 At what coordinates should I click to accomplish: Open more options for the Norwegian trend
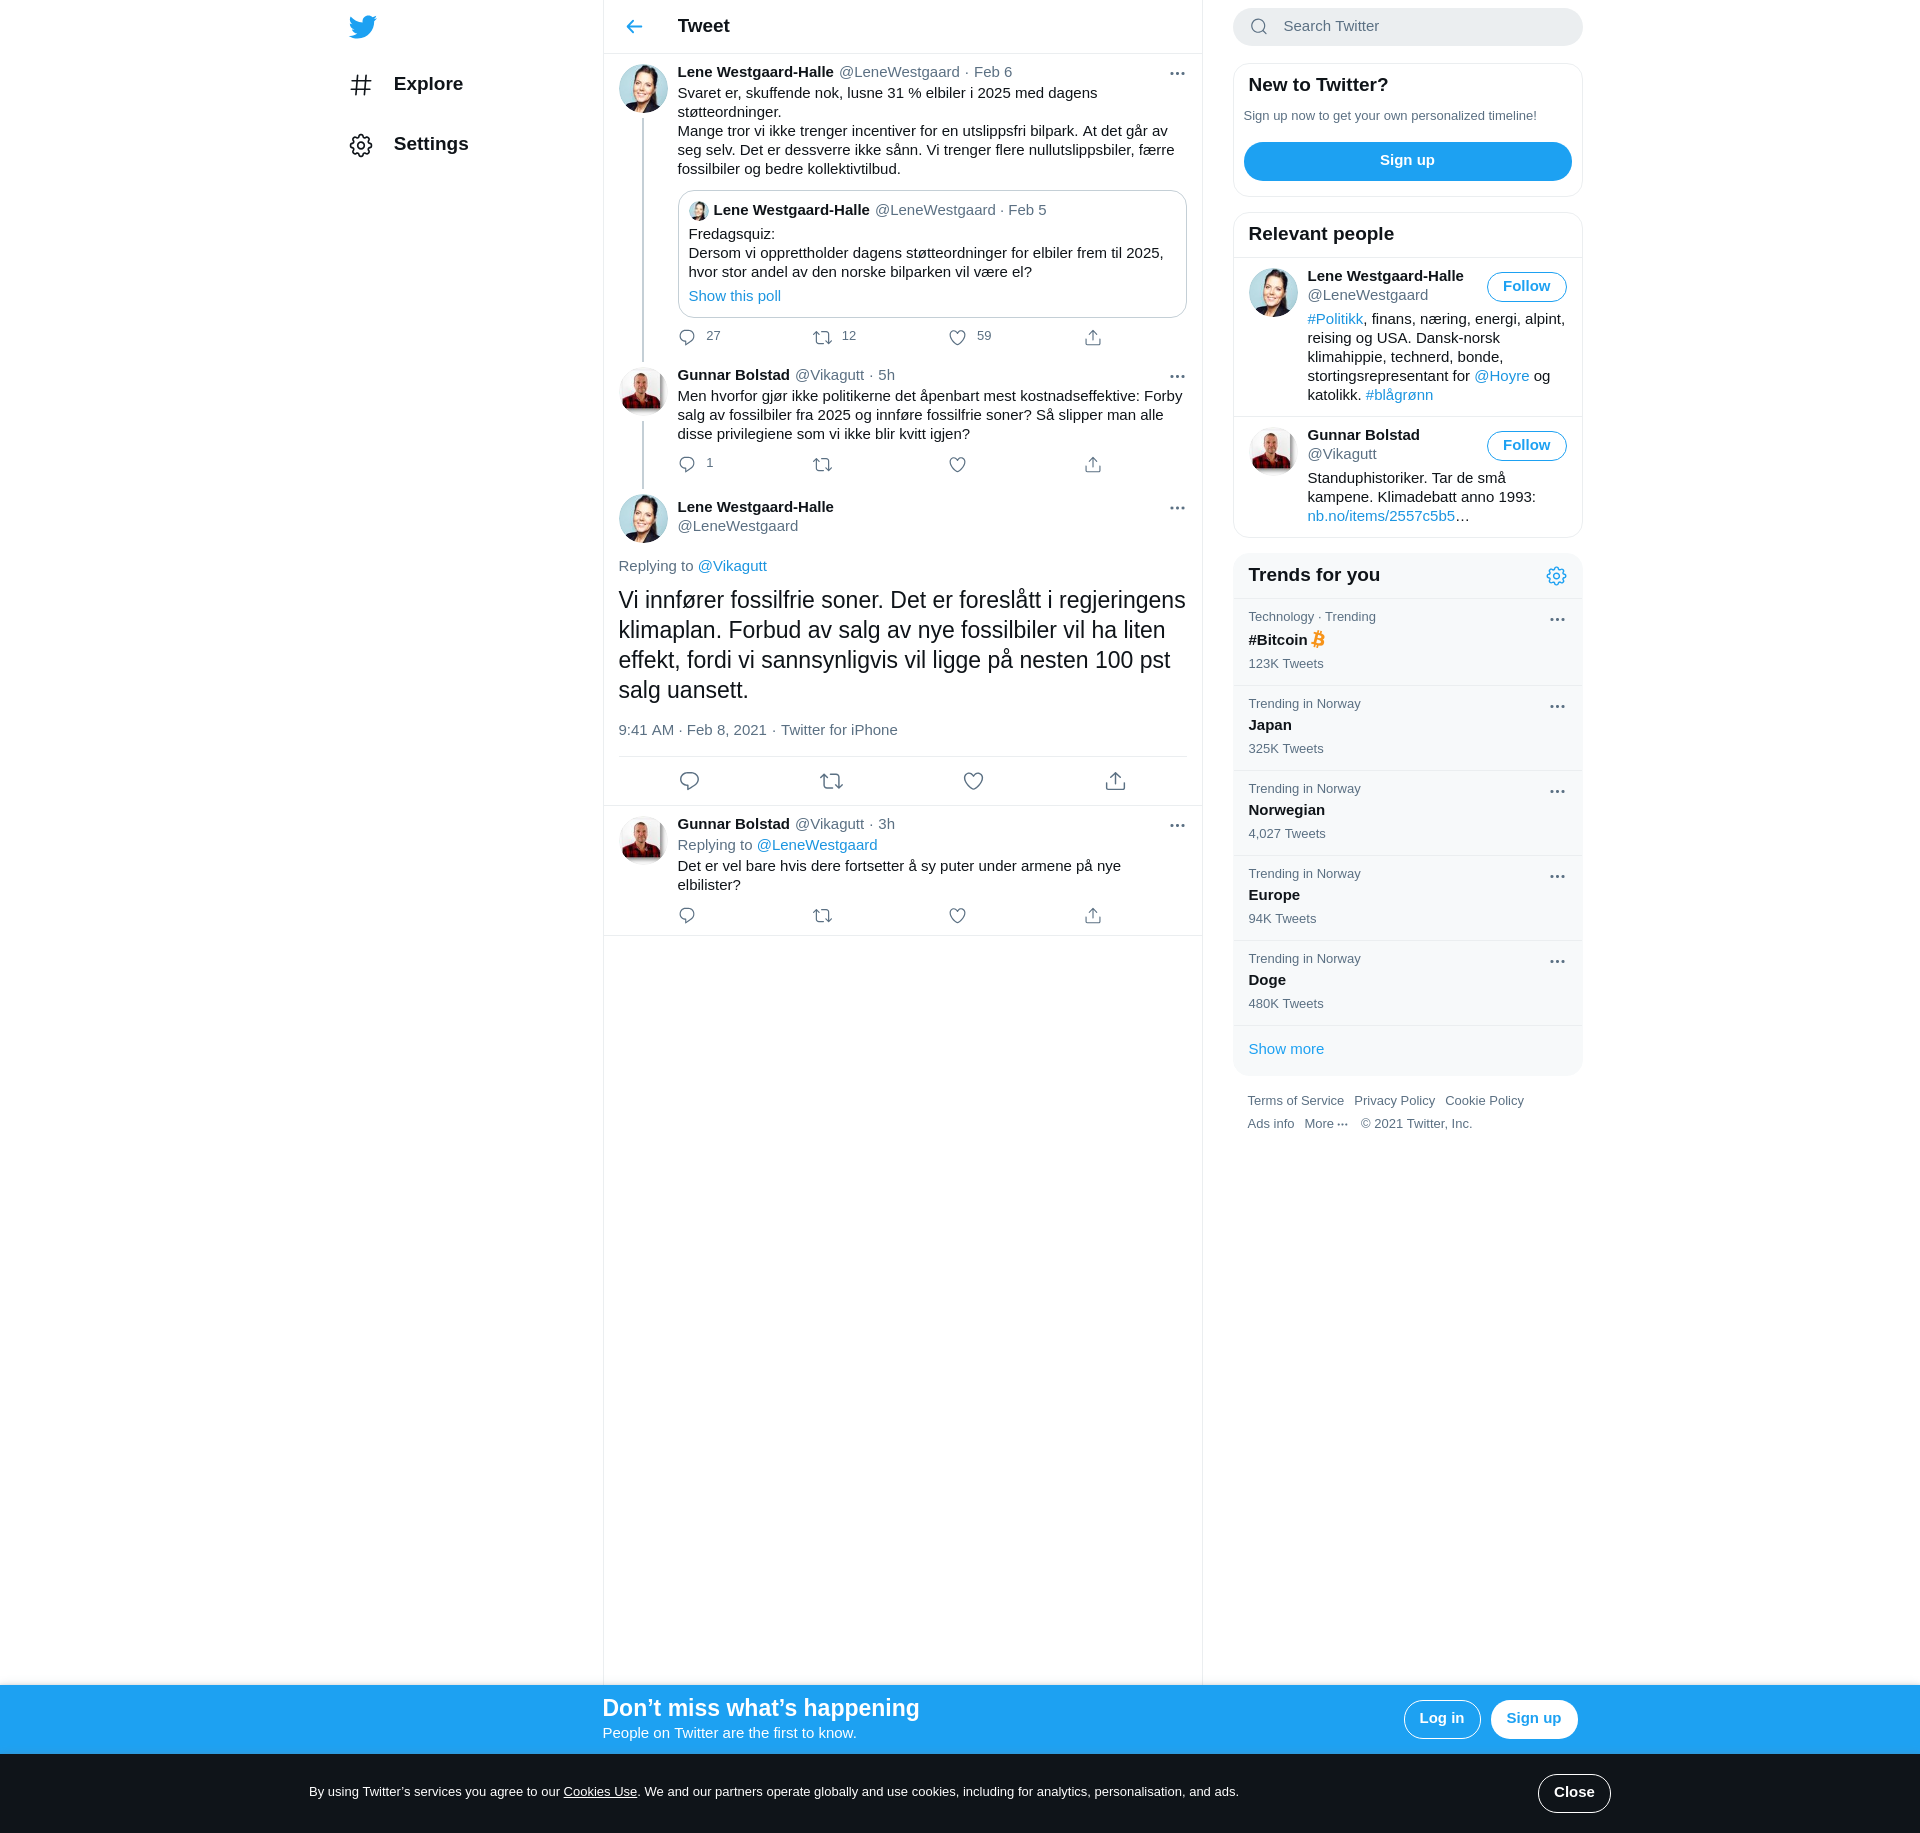[x=1557, y=791]
